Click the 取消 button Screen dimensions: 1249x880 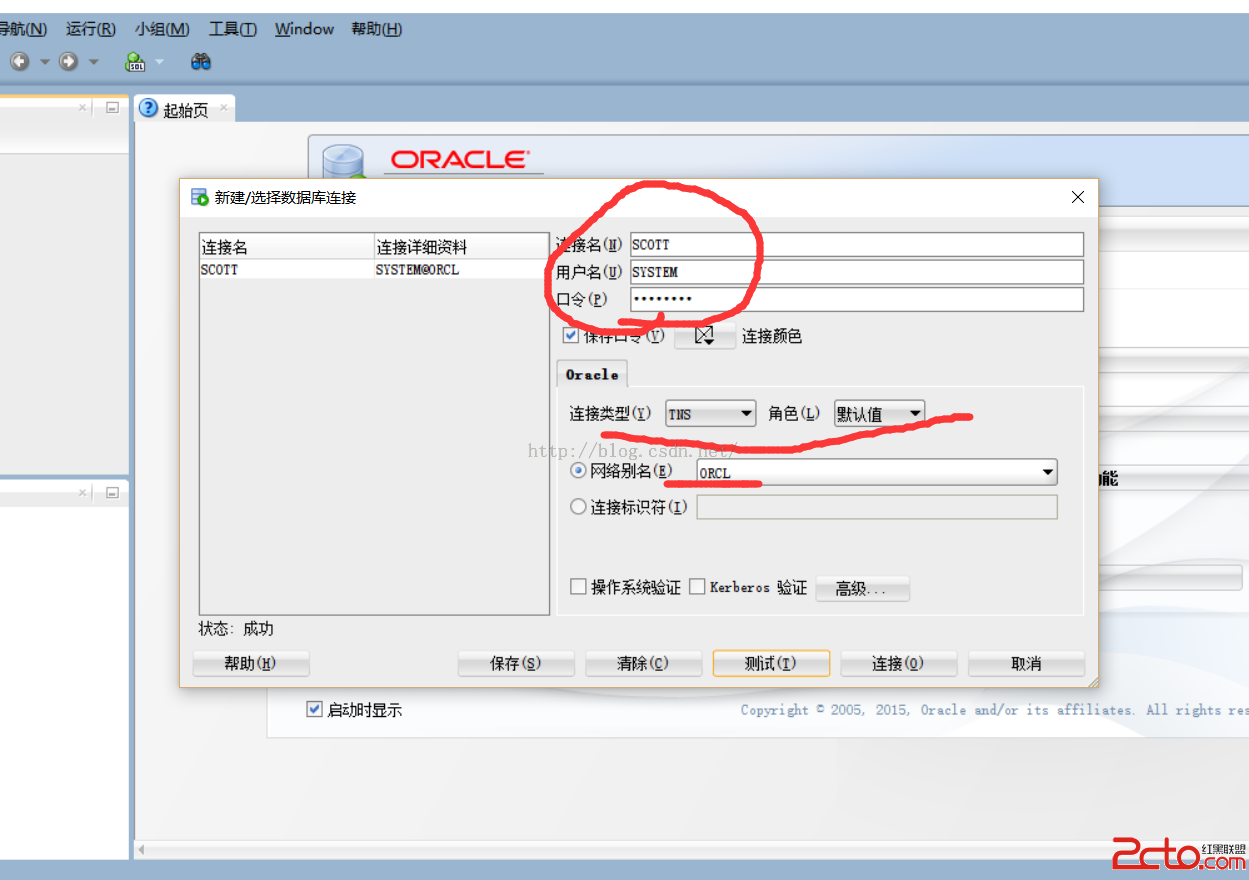tap(1026, 663)
